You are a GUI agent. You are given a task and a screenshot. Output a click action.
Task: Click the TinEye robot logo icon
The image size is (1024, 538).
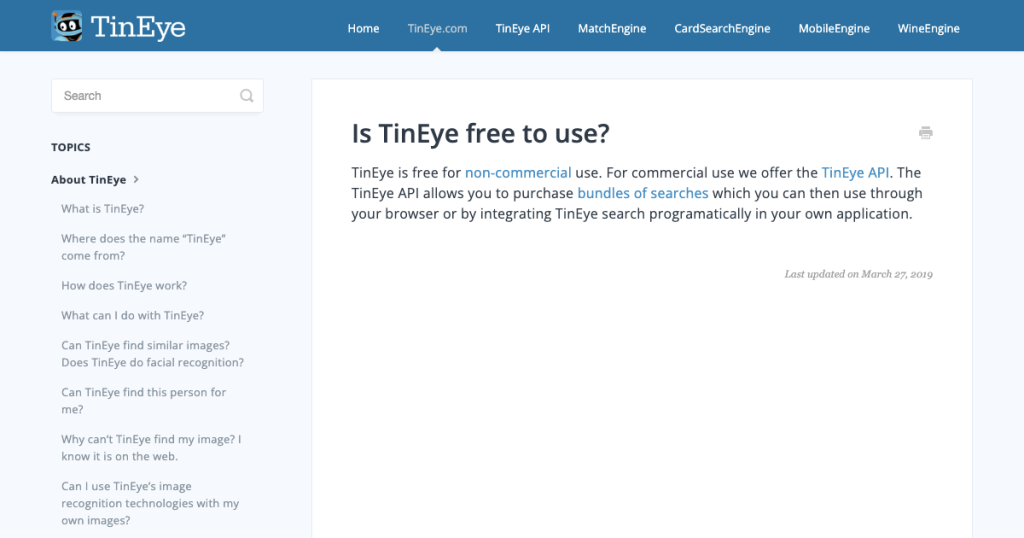pos(67,26)
